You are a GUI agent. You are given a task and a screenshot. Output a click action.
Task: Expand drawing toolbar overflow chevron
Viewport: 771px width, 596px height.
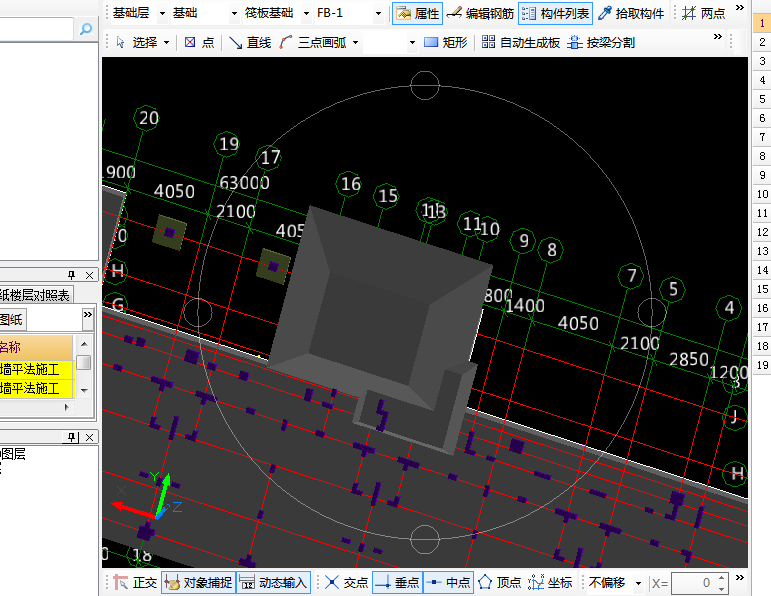718,37
